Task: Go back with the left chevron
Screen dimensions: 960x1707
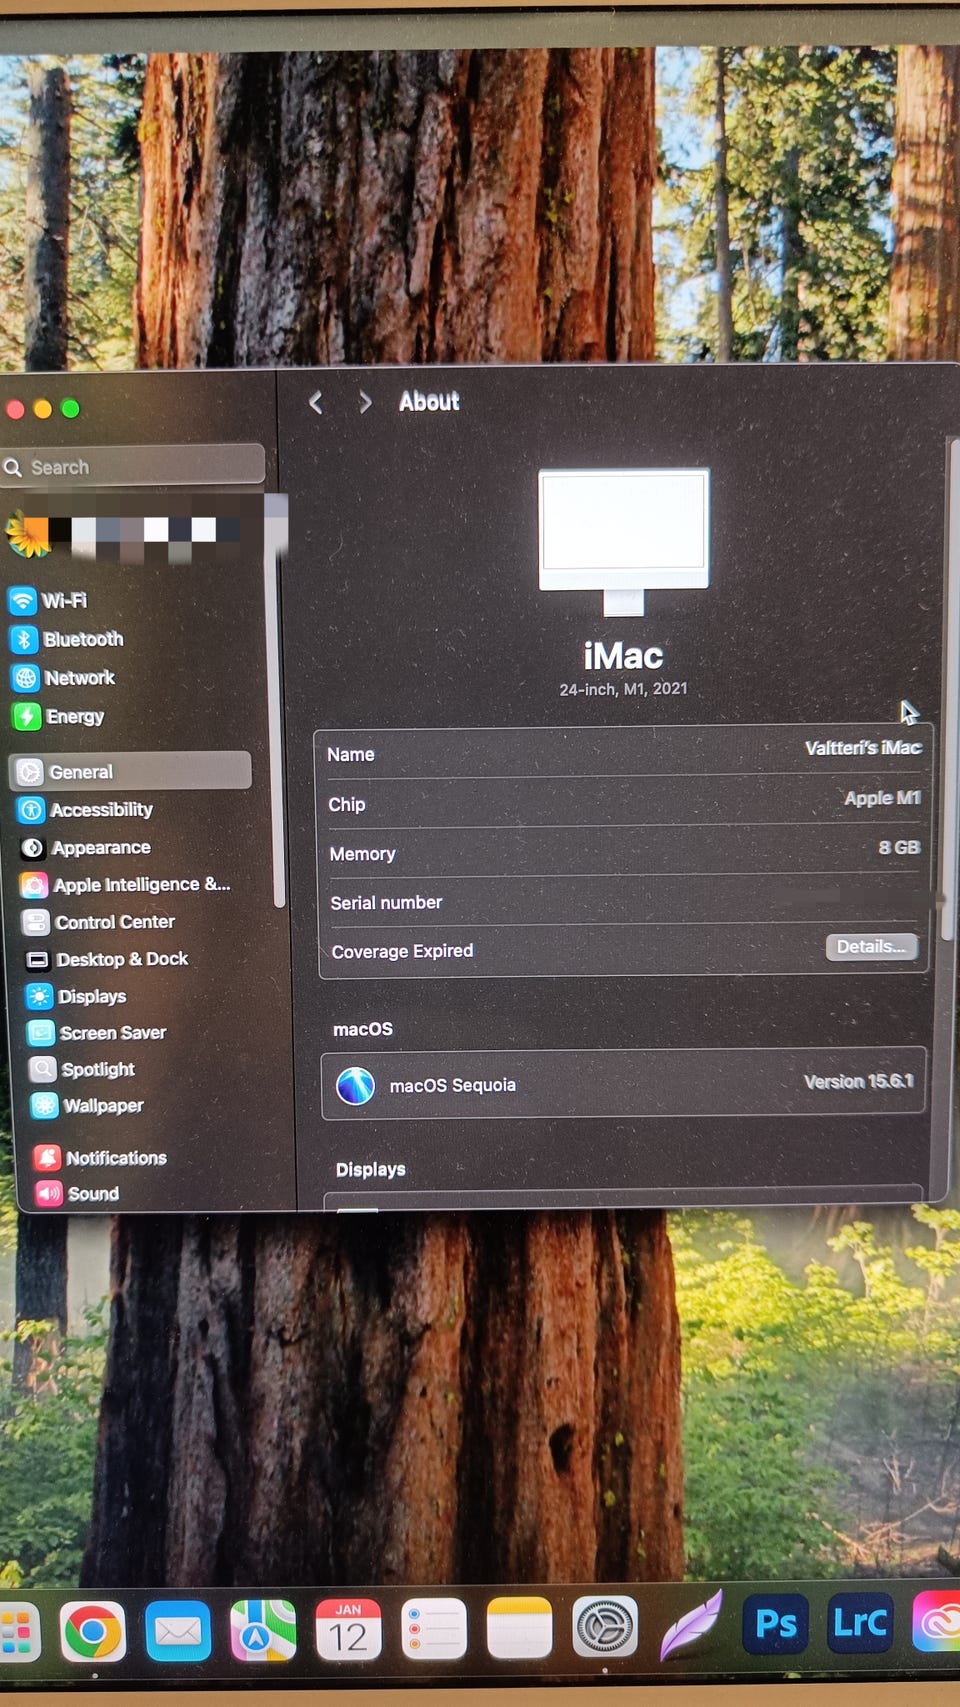Action: point(316,402)
